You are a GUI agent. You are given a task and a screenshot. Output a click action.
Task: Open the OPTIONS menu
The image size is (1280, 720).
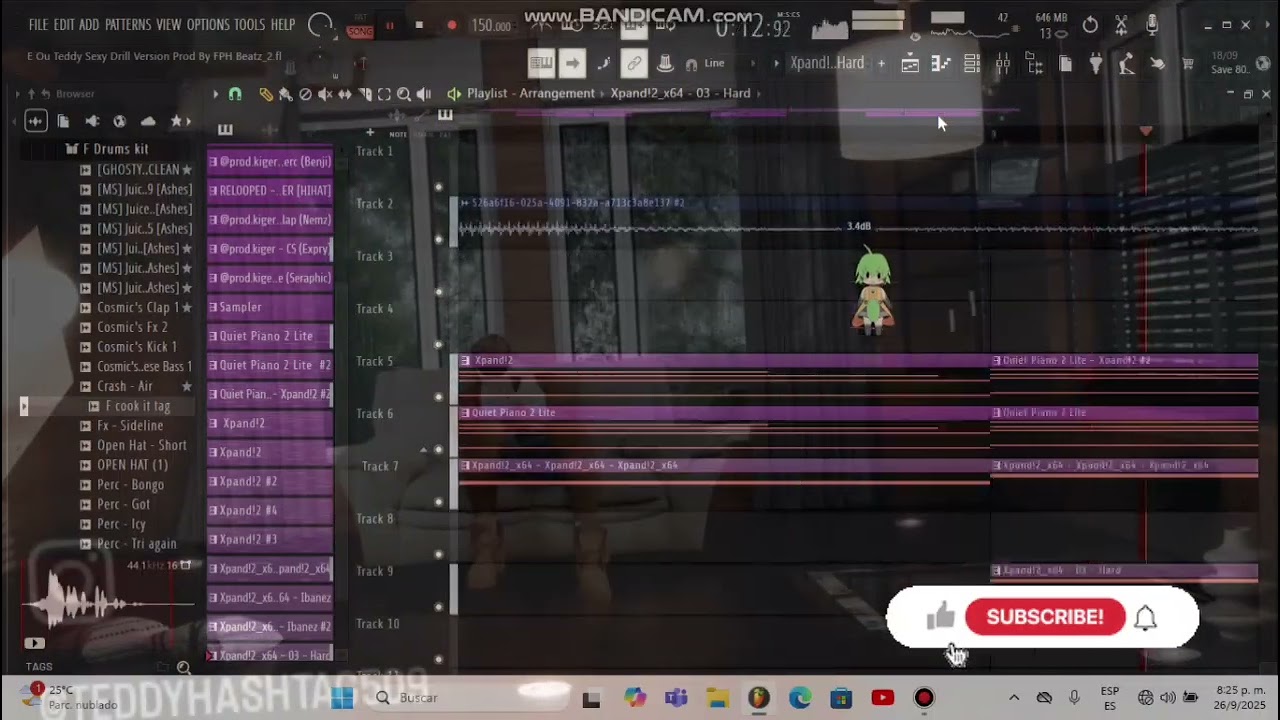click(208, 24)
